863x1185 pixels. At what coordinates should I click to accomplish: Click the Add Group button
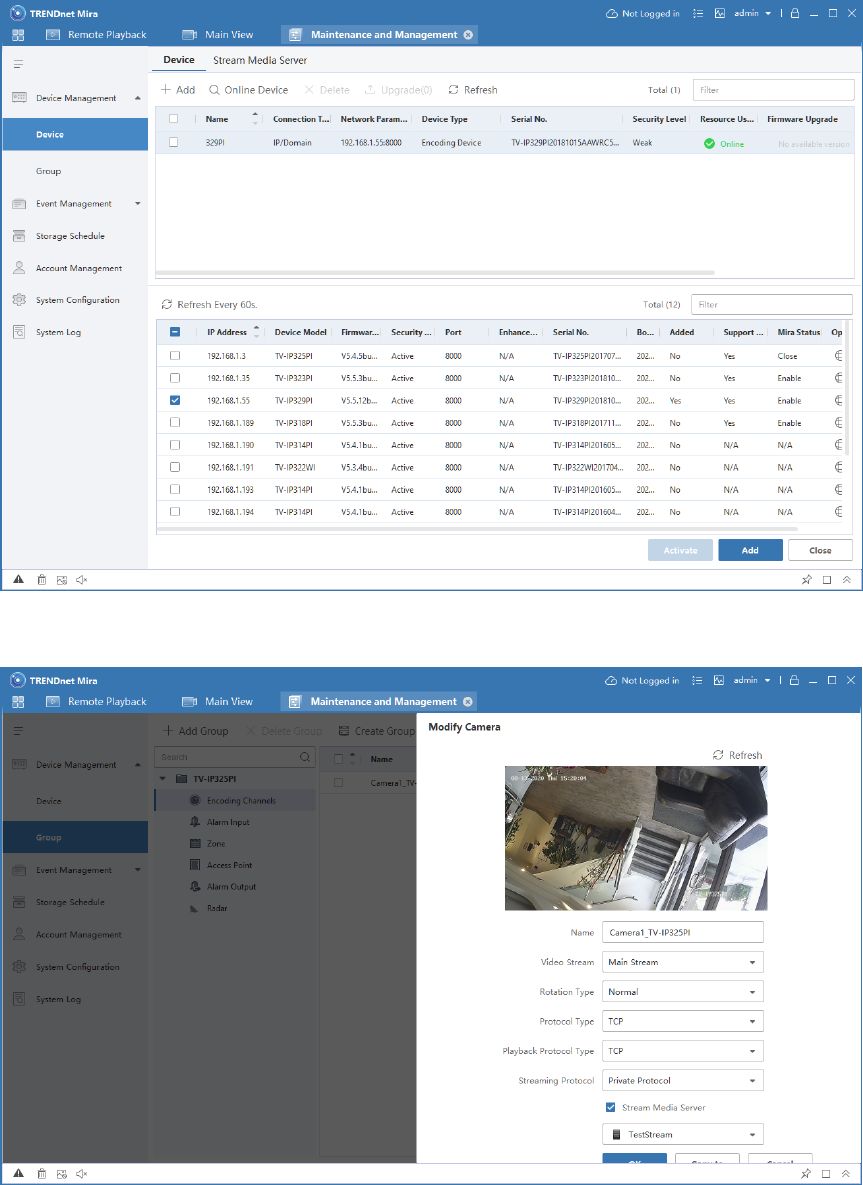[x=195, y=731]
